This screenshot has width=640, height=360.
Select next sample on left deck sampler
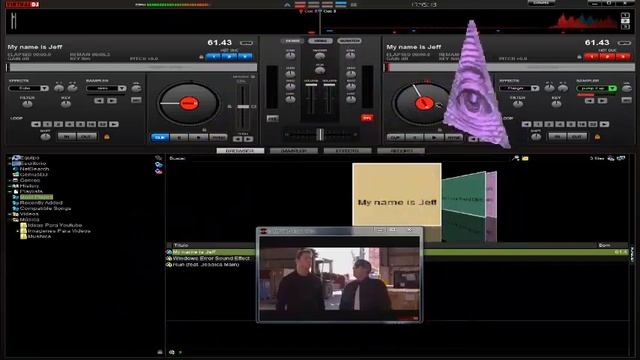pos(111,100)
